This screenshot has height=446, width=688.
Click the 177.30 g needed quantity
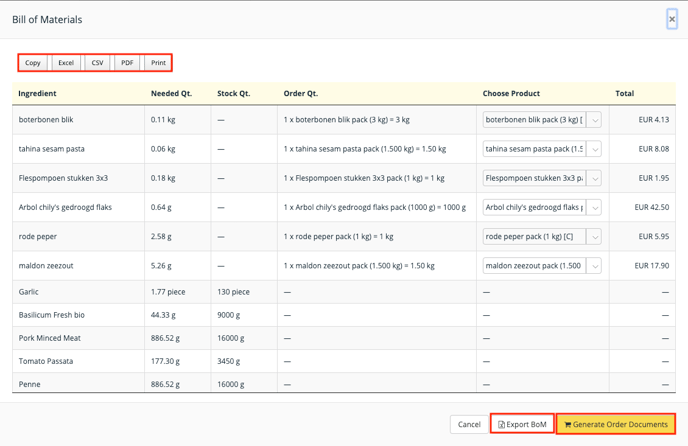pyautogui.click(x=165, y=361)
